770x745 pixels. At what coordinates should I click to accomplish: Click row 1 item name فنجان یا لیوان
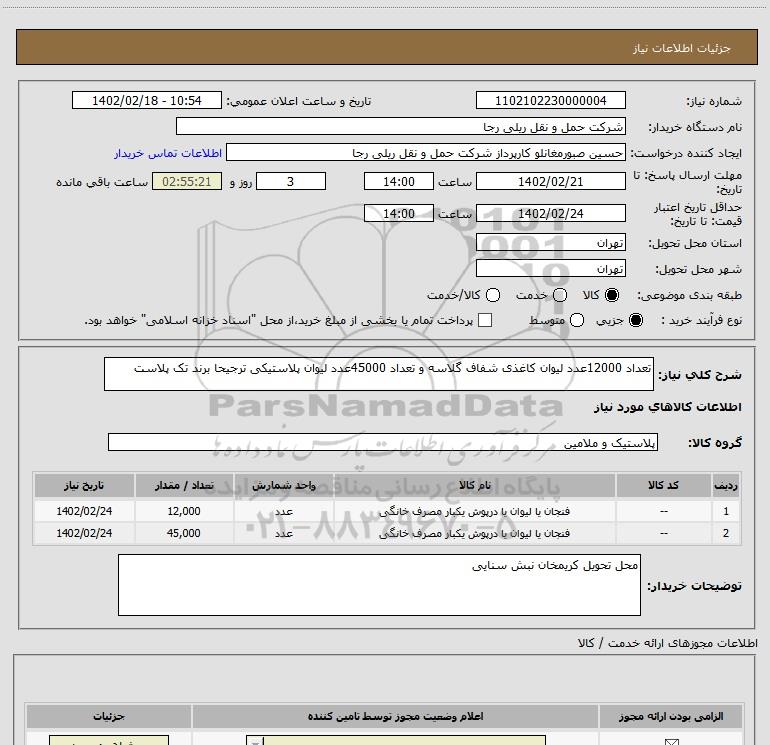click(x=474, y=511)
